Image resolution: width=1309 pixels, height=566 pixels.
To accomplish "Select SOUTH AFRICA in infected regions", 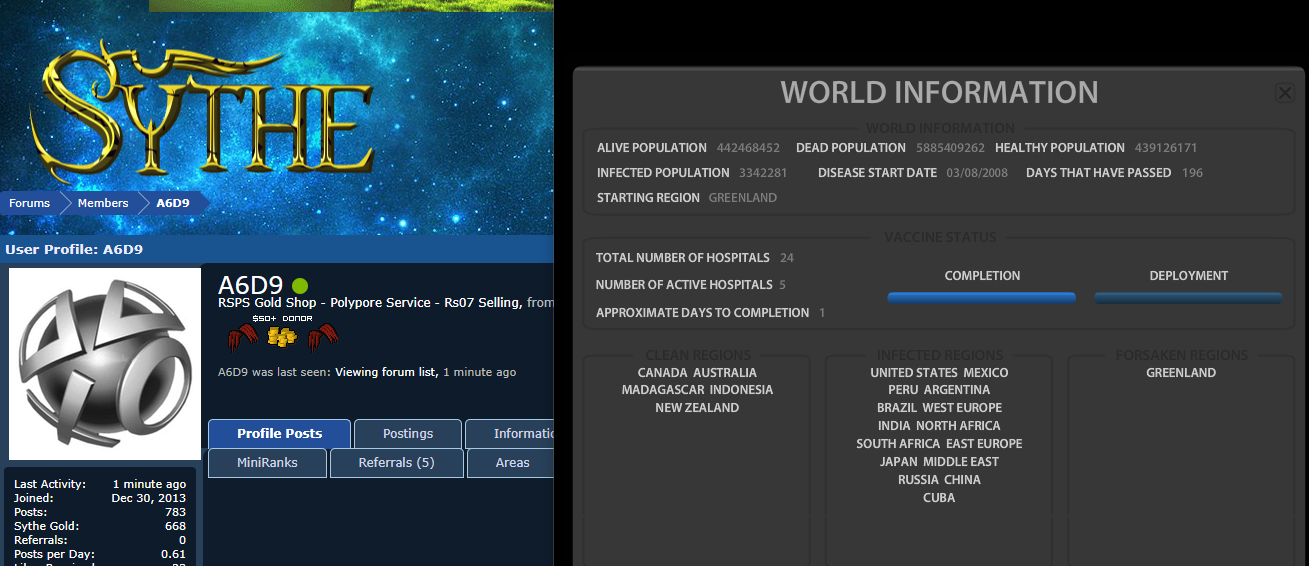I will click(898, 444).
